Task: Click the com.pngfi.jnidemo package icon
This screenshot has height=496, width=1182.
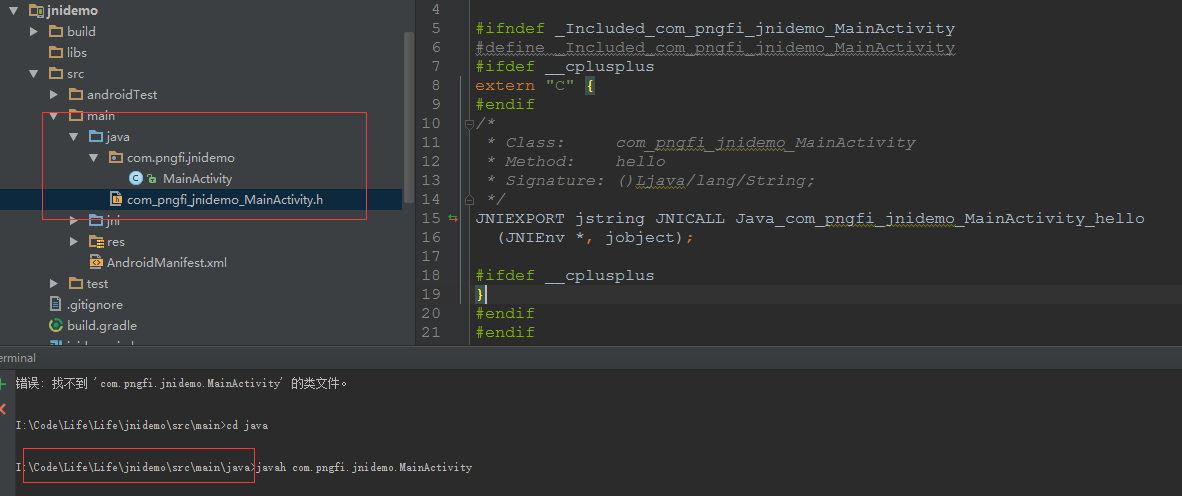Action: (x=115, y=158)
